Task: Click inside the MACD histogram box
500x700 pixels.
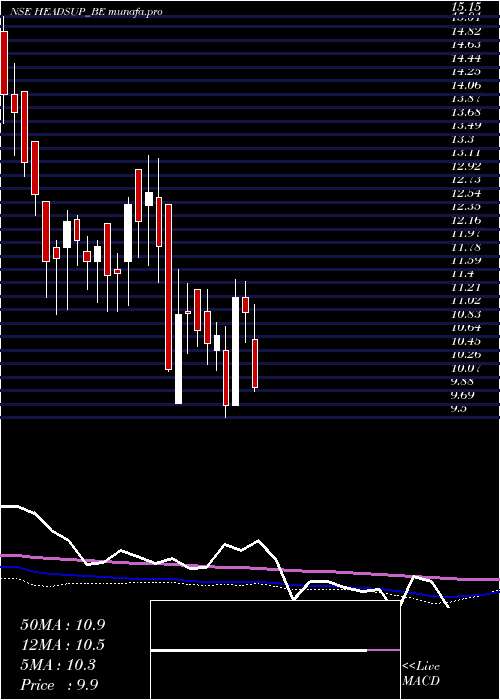Action: [275, 650]
